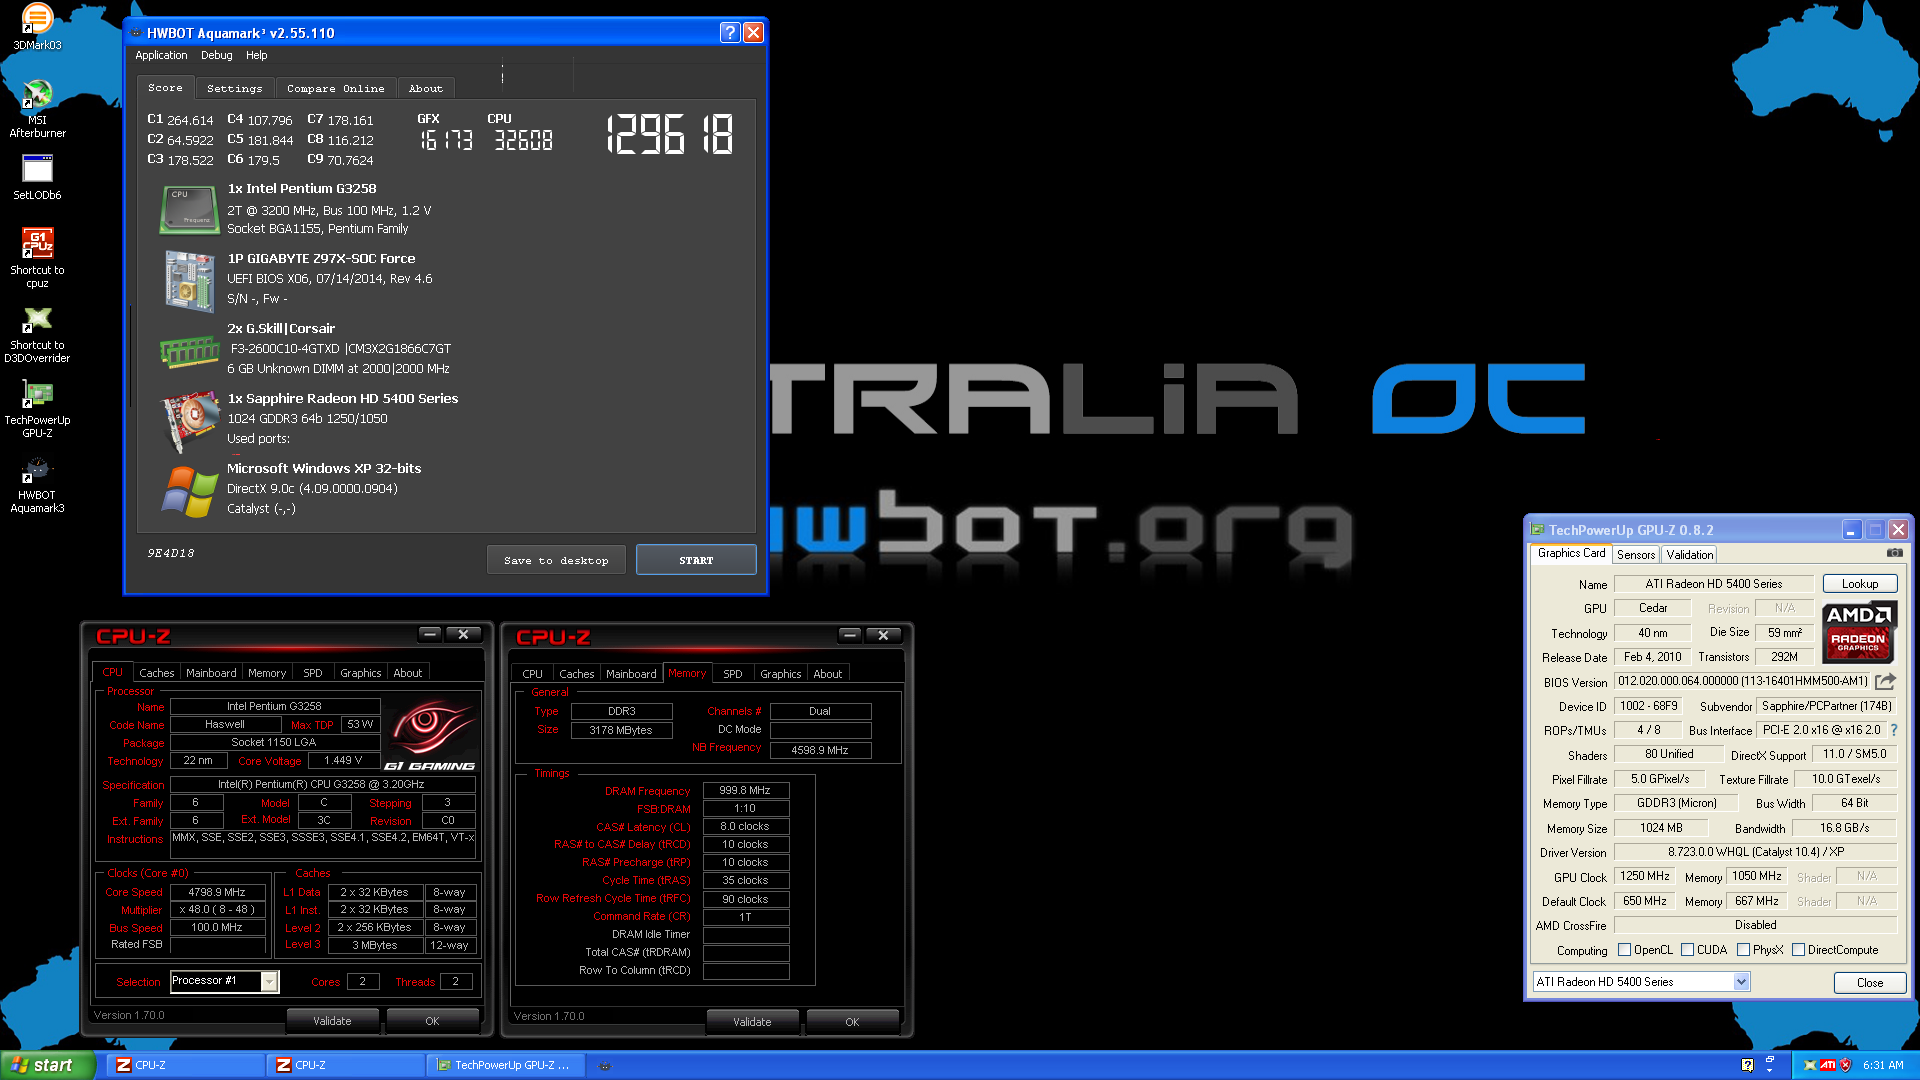Screen dimensions: 1920x1080
Task: Enable the PhysX checkbox in GPU-Z
Action: coord(1743,950)
